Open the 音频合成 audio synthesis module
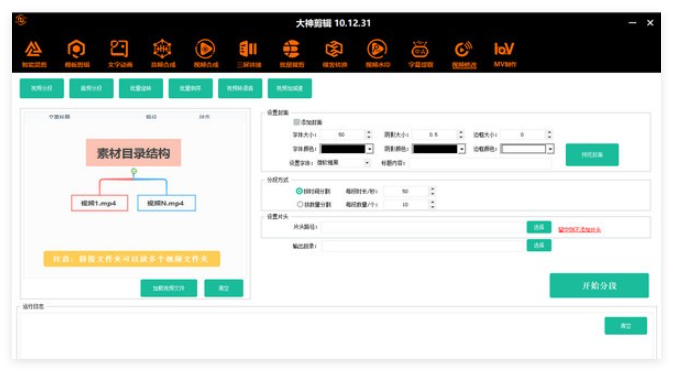This screenshot has height=371, width=673. click(x=163, y=53)
